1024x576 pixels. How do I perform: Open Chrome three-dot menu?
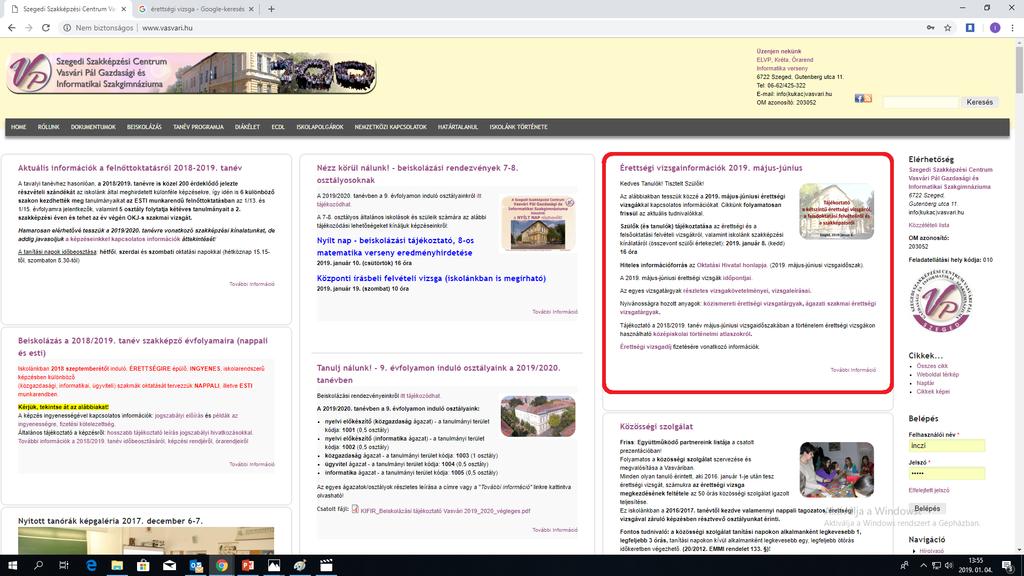click(1012, 28)
